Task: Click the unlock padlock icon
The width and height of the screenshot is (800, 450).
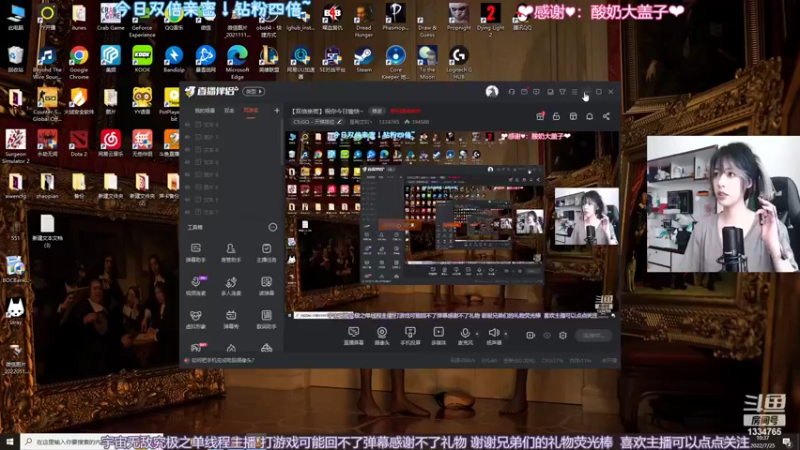Action: (556, 116)
